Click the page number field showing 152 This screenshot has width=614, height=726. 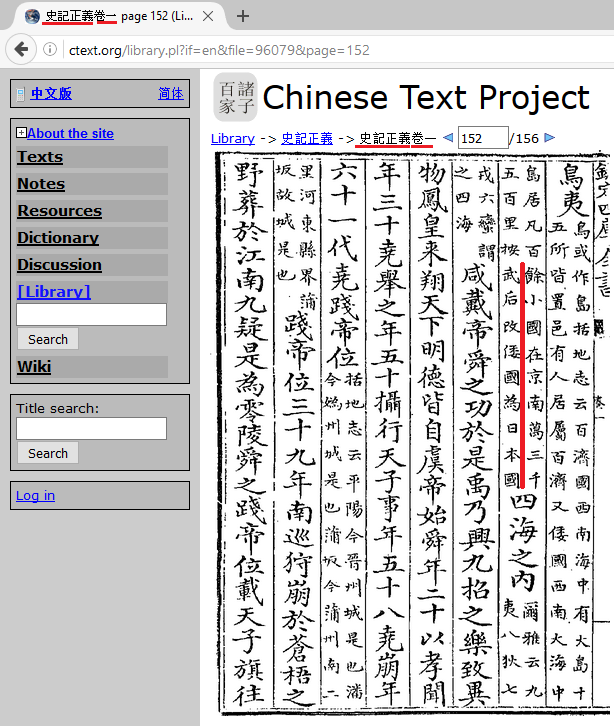point(482,138)
